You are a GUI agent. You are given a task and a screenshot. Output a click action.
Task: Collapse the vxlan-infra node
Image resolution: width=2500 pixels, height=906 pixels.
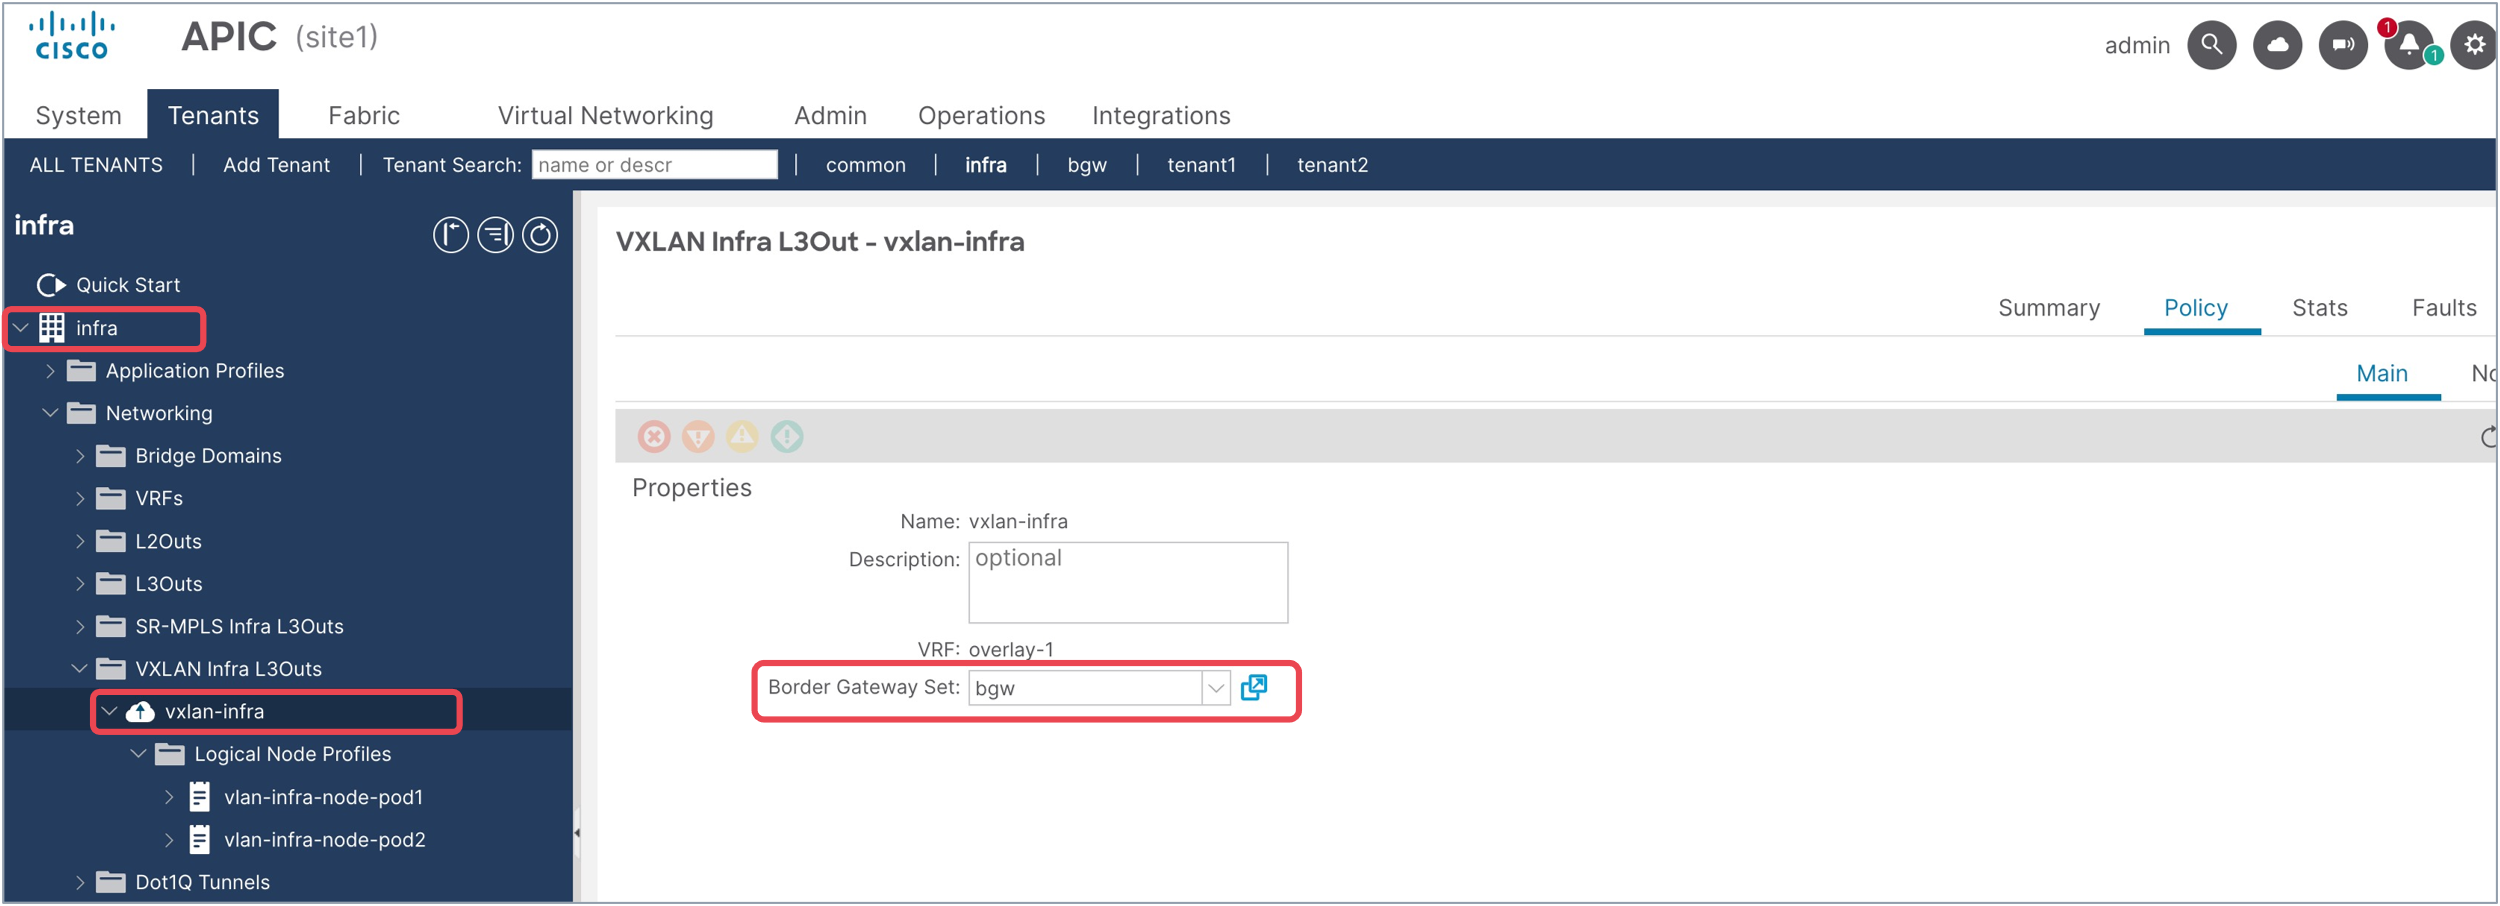(x=109, y=711)
